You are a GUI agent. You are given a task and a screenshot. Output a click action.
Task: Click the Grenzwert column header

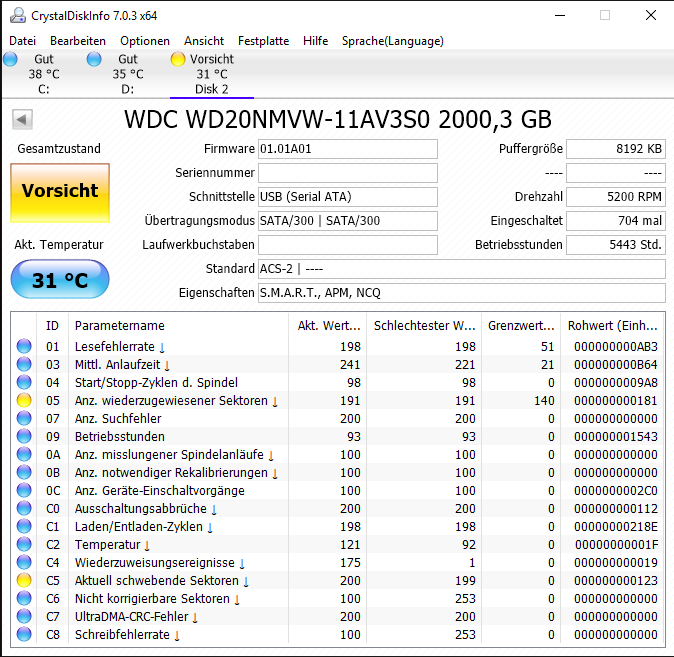click(x=521, y=326)
